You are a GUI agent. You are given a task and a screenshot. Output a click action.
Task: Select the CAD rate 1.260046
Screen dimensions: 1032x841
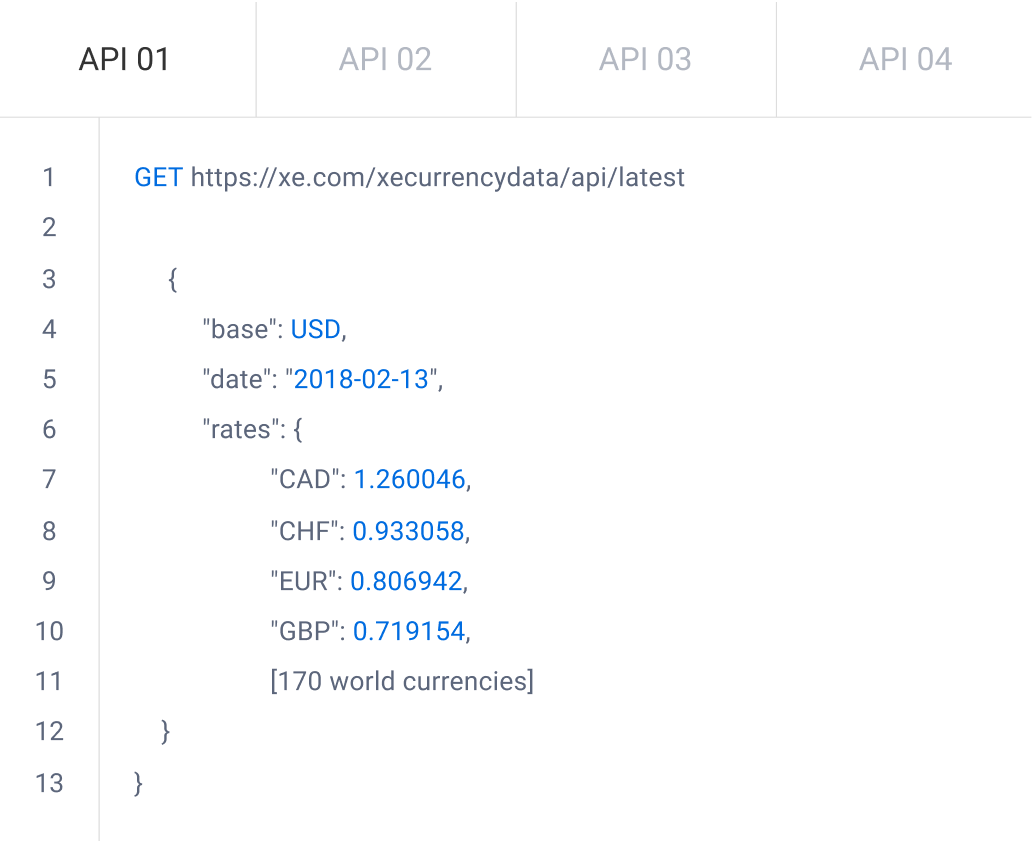tap(411, 480)
